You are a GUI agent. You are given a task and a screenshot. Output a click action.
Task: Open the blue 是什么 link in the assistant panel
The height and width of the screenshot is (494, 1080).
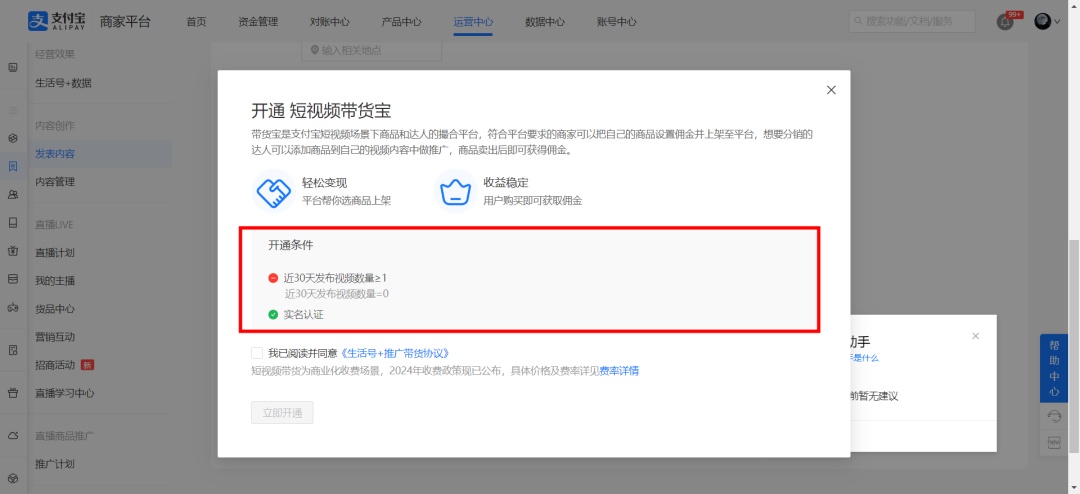pyautogui.click(x=864, y=358)
